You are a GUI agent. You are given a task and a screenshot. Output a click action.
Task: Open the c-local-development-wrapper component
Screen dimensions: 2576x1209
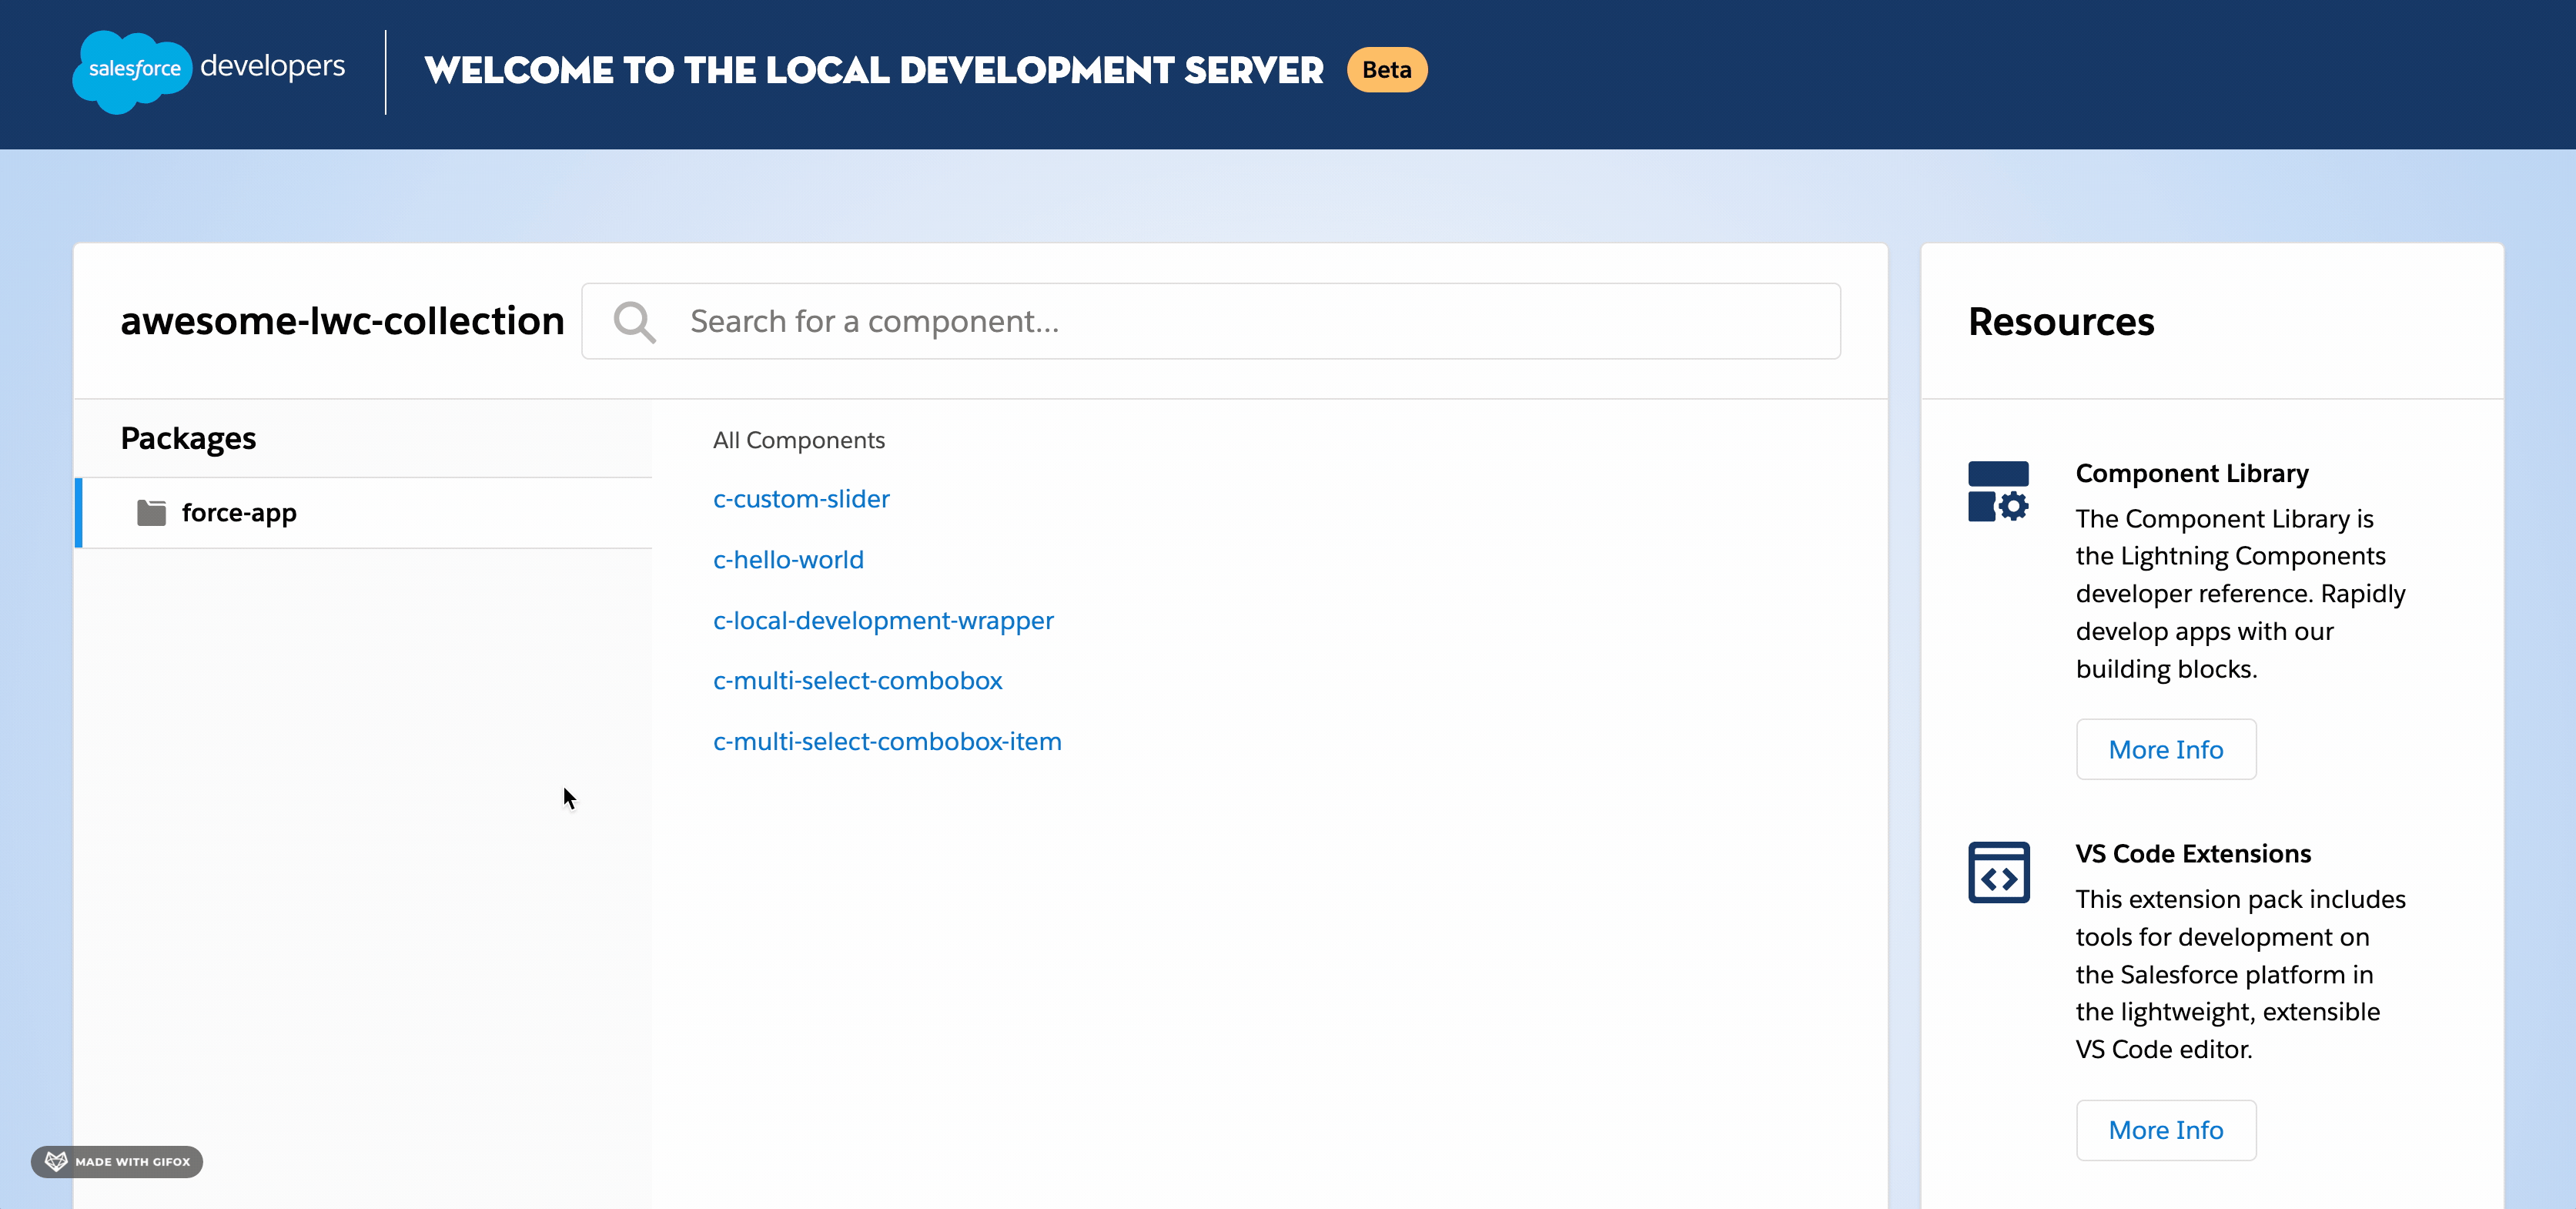pos(883,620)
